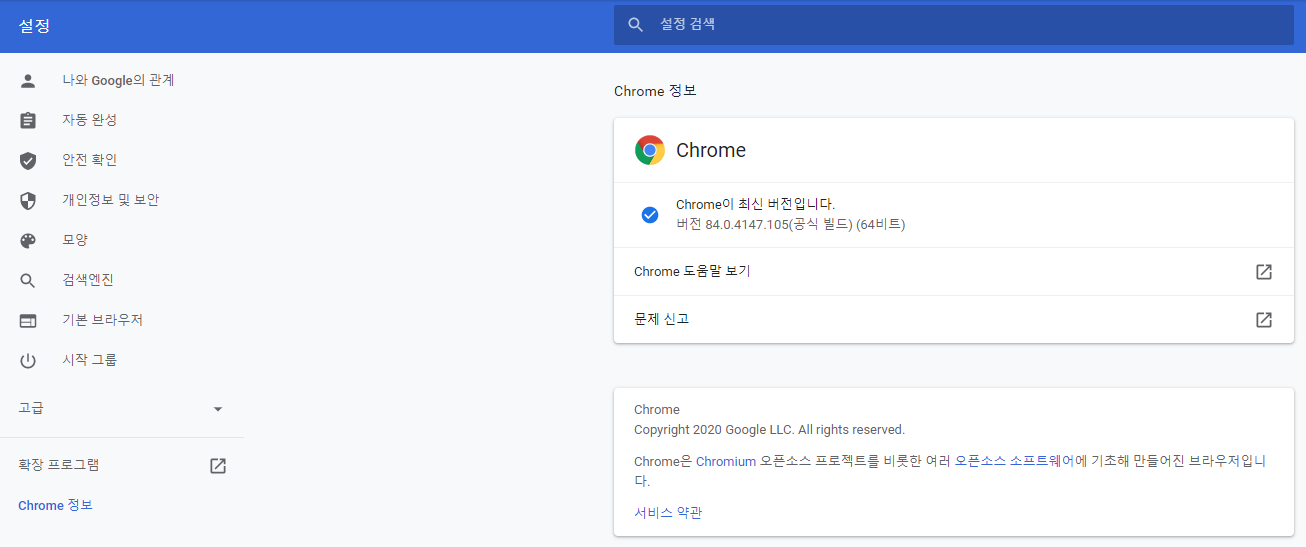Click the shield check icon for 안전 확인
This screenshot has width=1306, height=547.
[x=28, y=161]
